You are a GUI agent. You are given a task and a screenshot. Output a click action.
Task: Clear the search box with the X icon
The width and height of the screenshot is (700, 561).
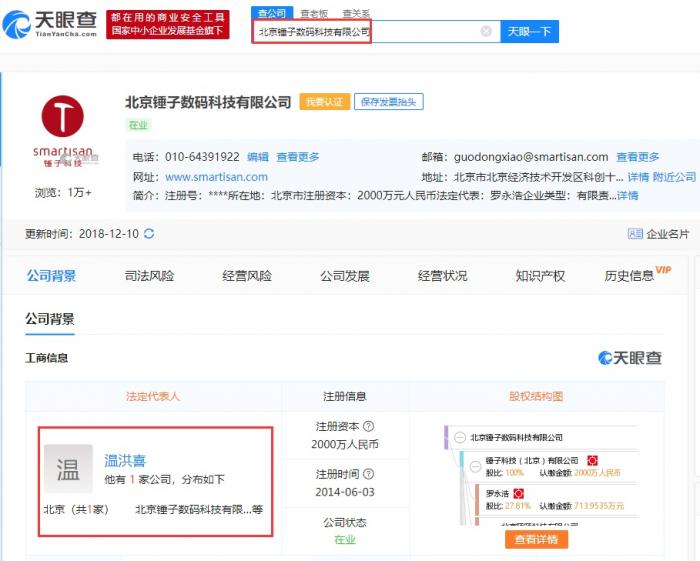tap(486, 31)
